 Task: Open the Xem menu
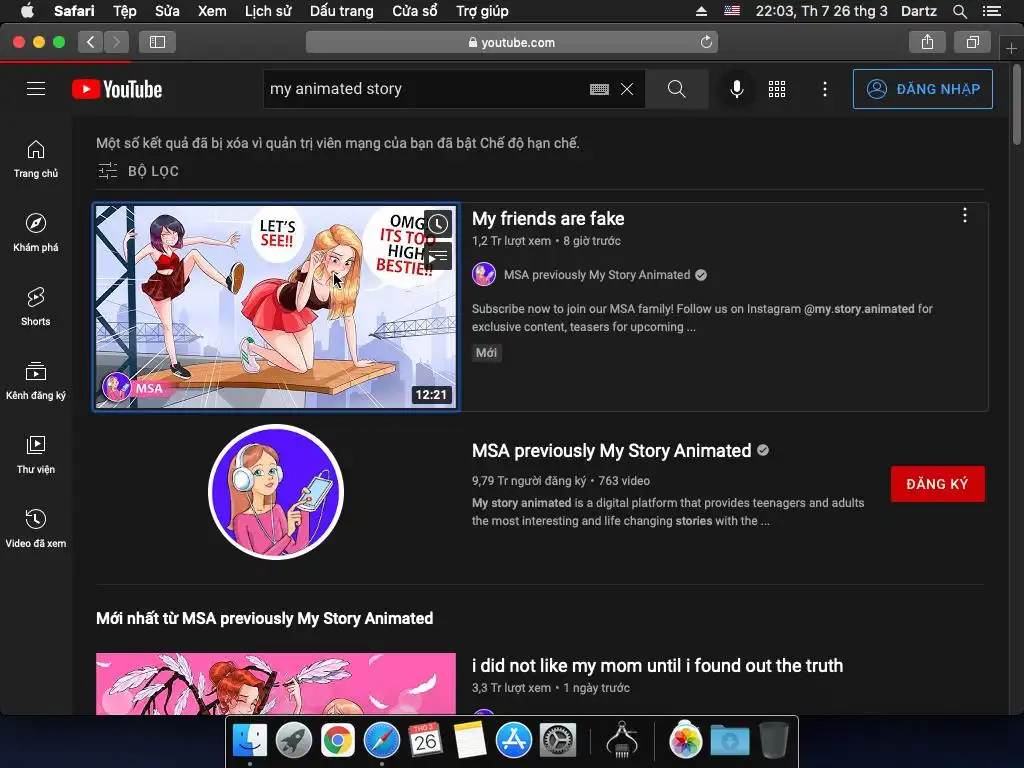coord(212,11)
